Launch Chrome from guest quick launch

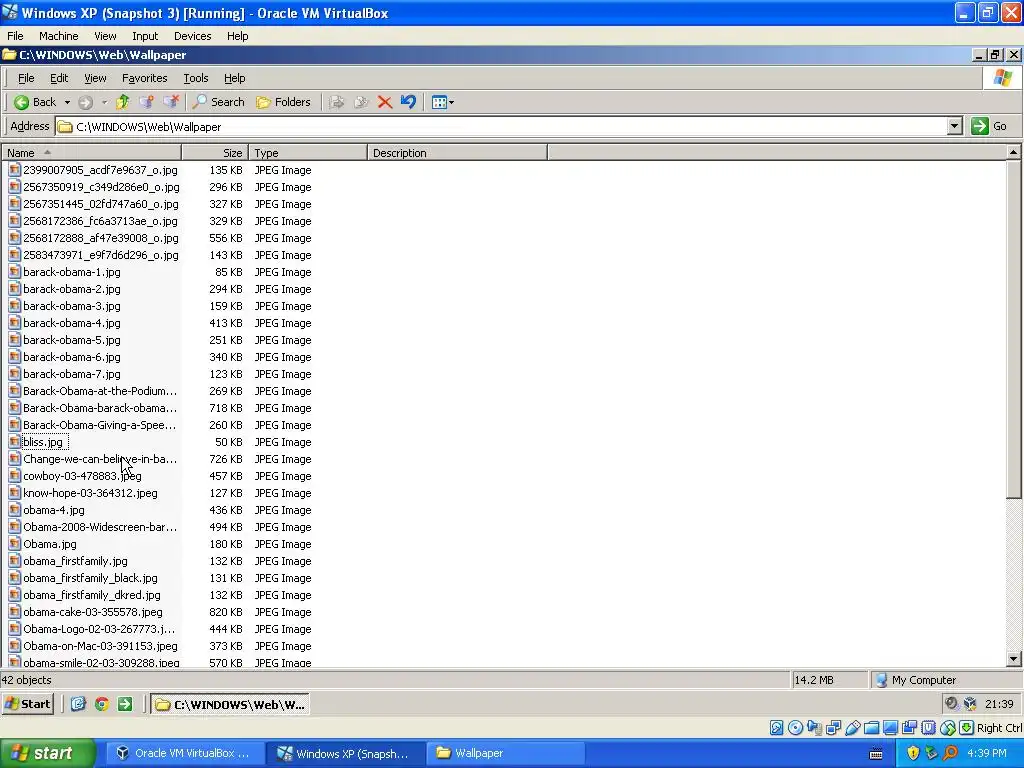[x=101, y=704]
